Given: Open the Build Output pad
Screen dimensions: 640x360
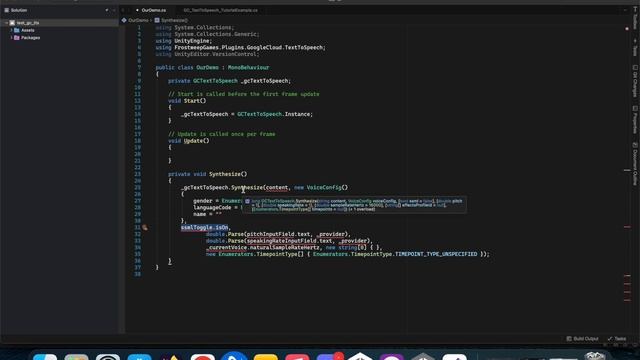Looking at the screenshot, I should (582, 339).
